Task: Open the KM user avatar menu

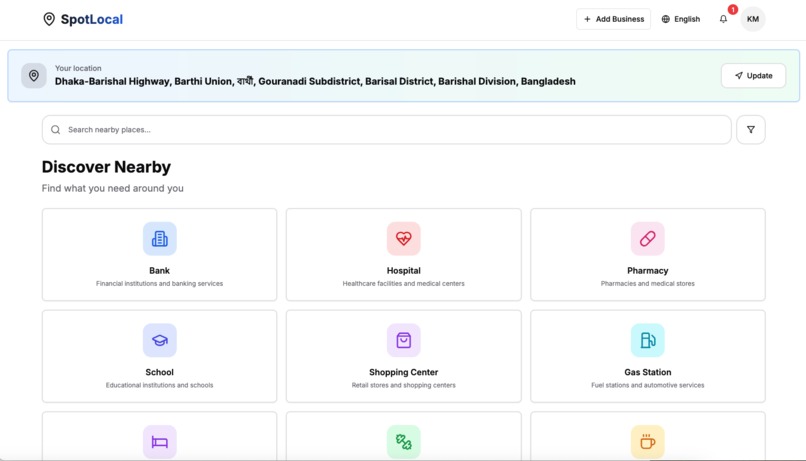Action: pos(753,19)
